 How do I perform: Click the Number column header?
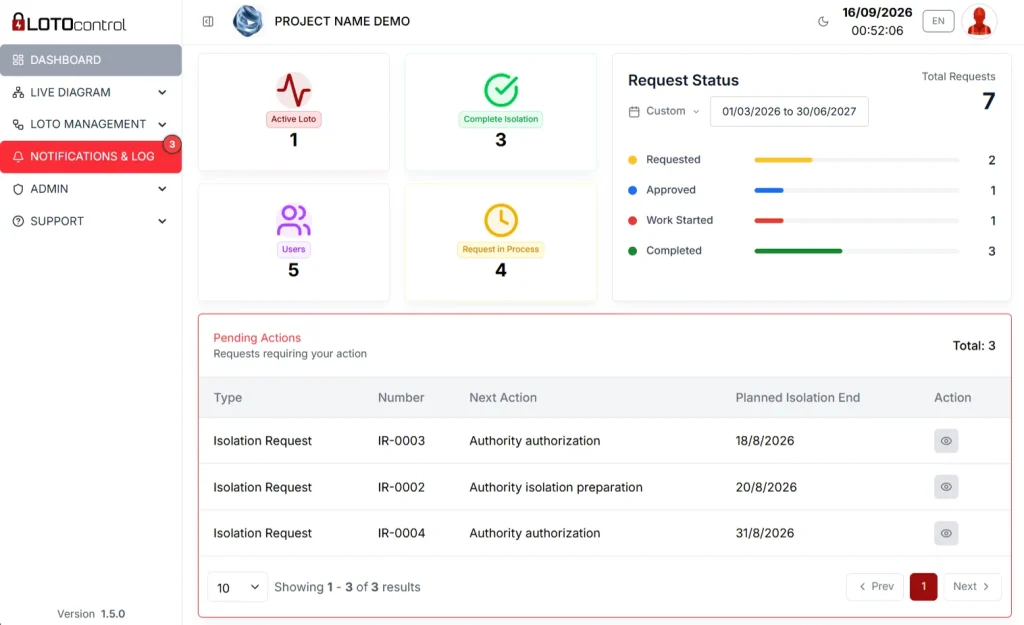(401, 397)
